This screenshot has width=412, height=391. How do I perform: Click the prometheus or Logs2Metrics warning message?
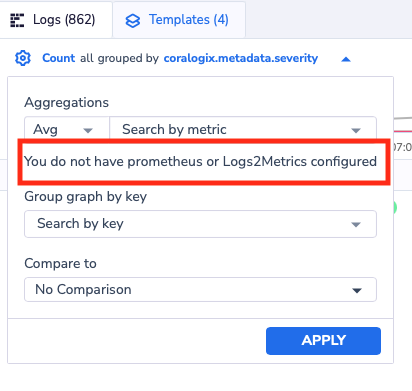coord(200,162)
